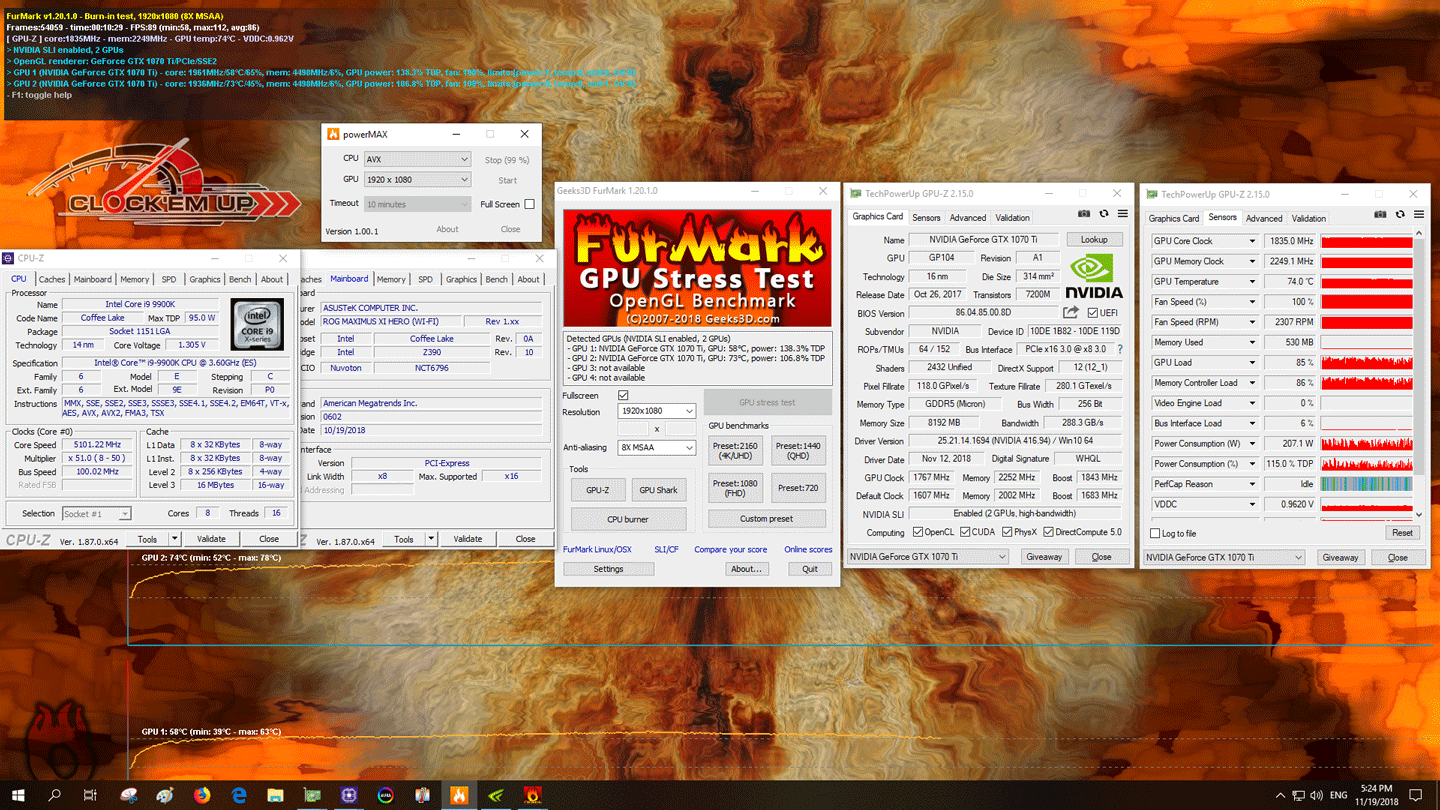Open the Action Center notification icon

[x=1416, y=795]
